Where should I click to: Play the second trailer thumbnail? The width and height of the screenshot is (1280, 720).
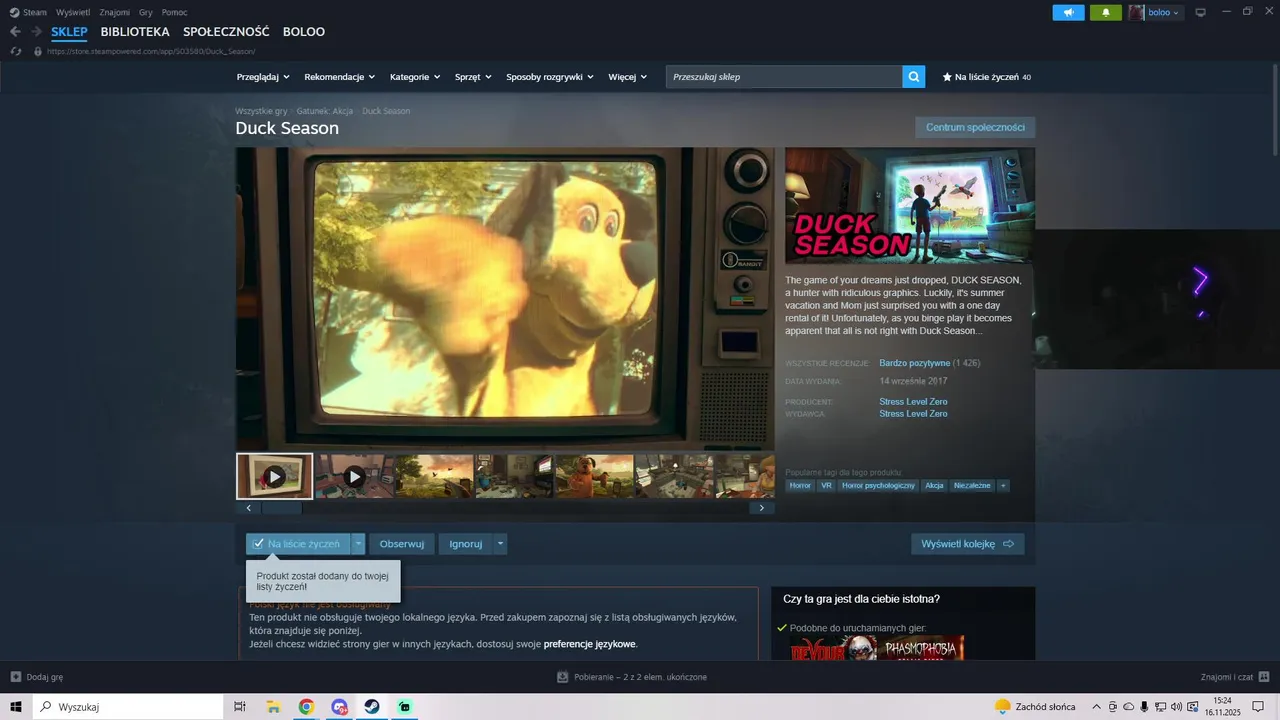click(354, 476)
